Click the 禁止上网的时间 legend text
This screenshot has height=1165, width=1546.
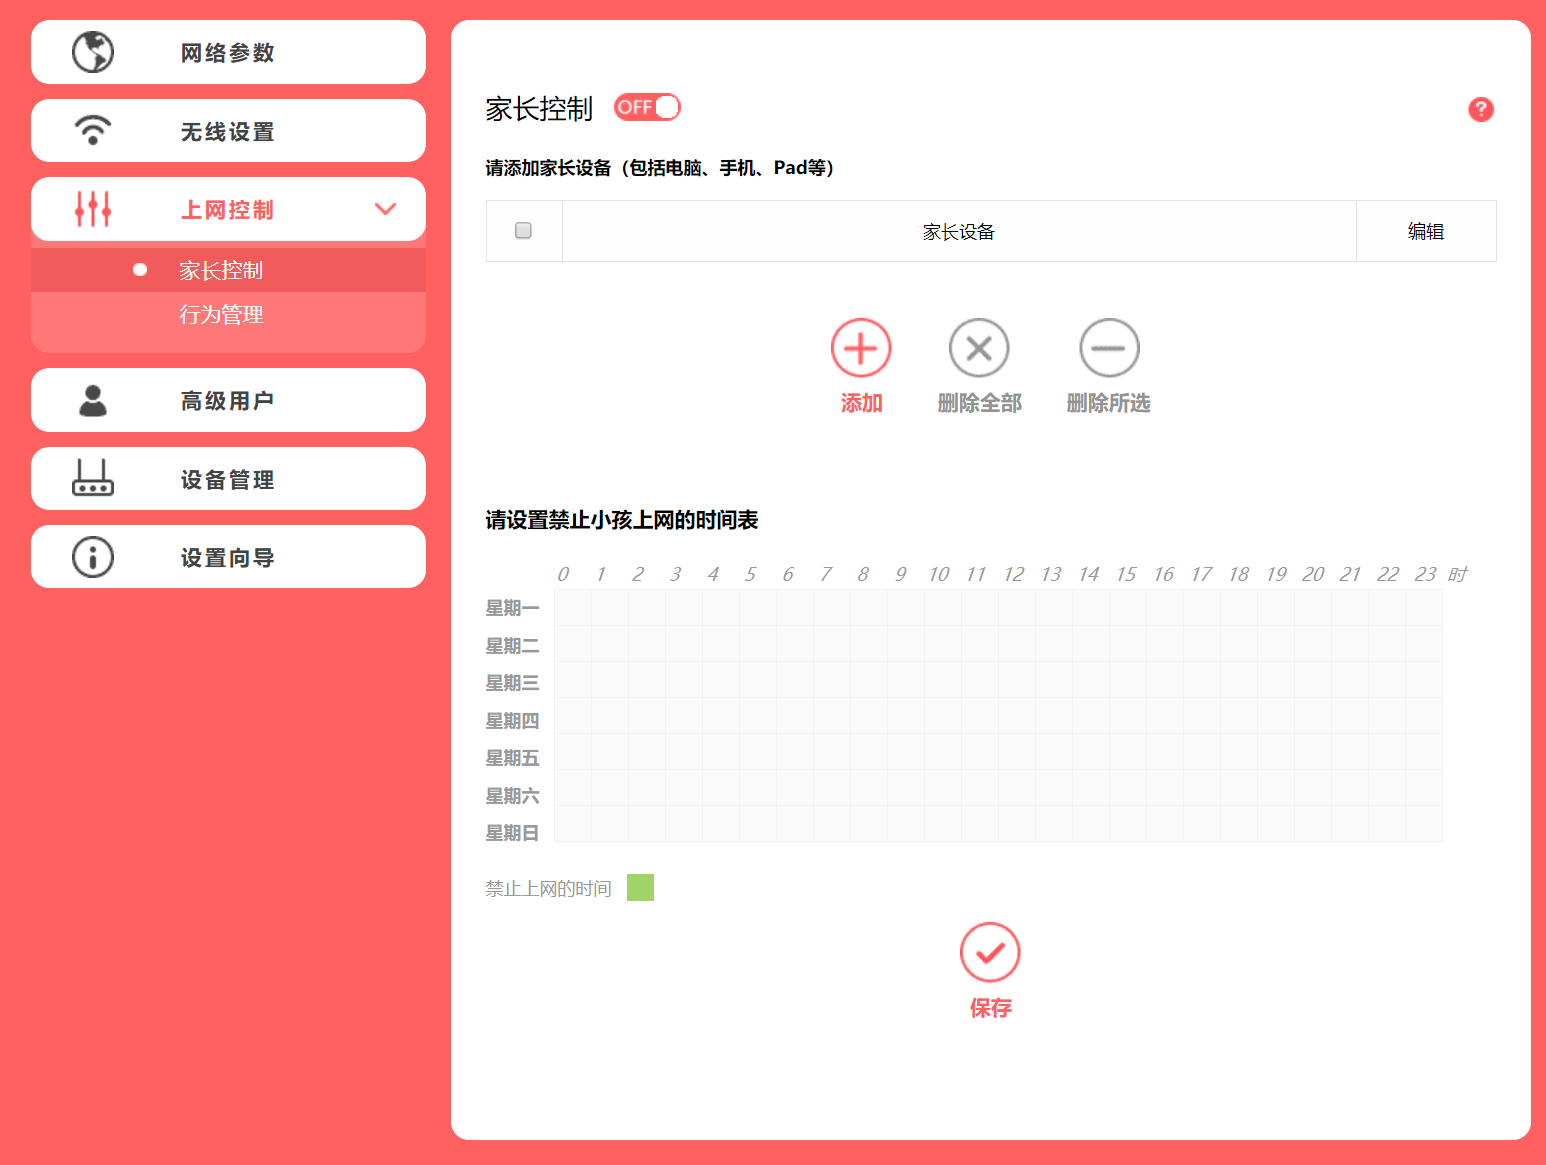point(548,888)
